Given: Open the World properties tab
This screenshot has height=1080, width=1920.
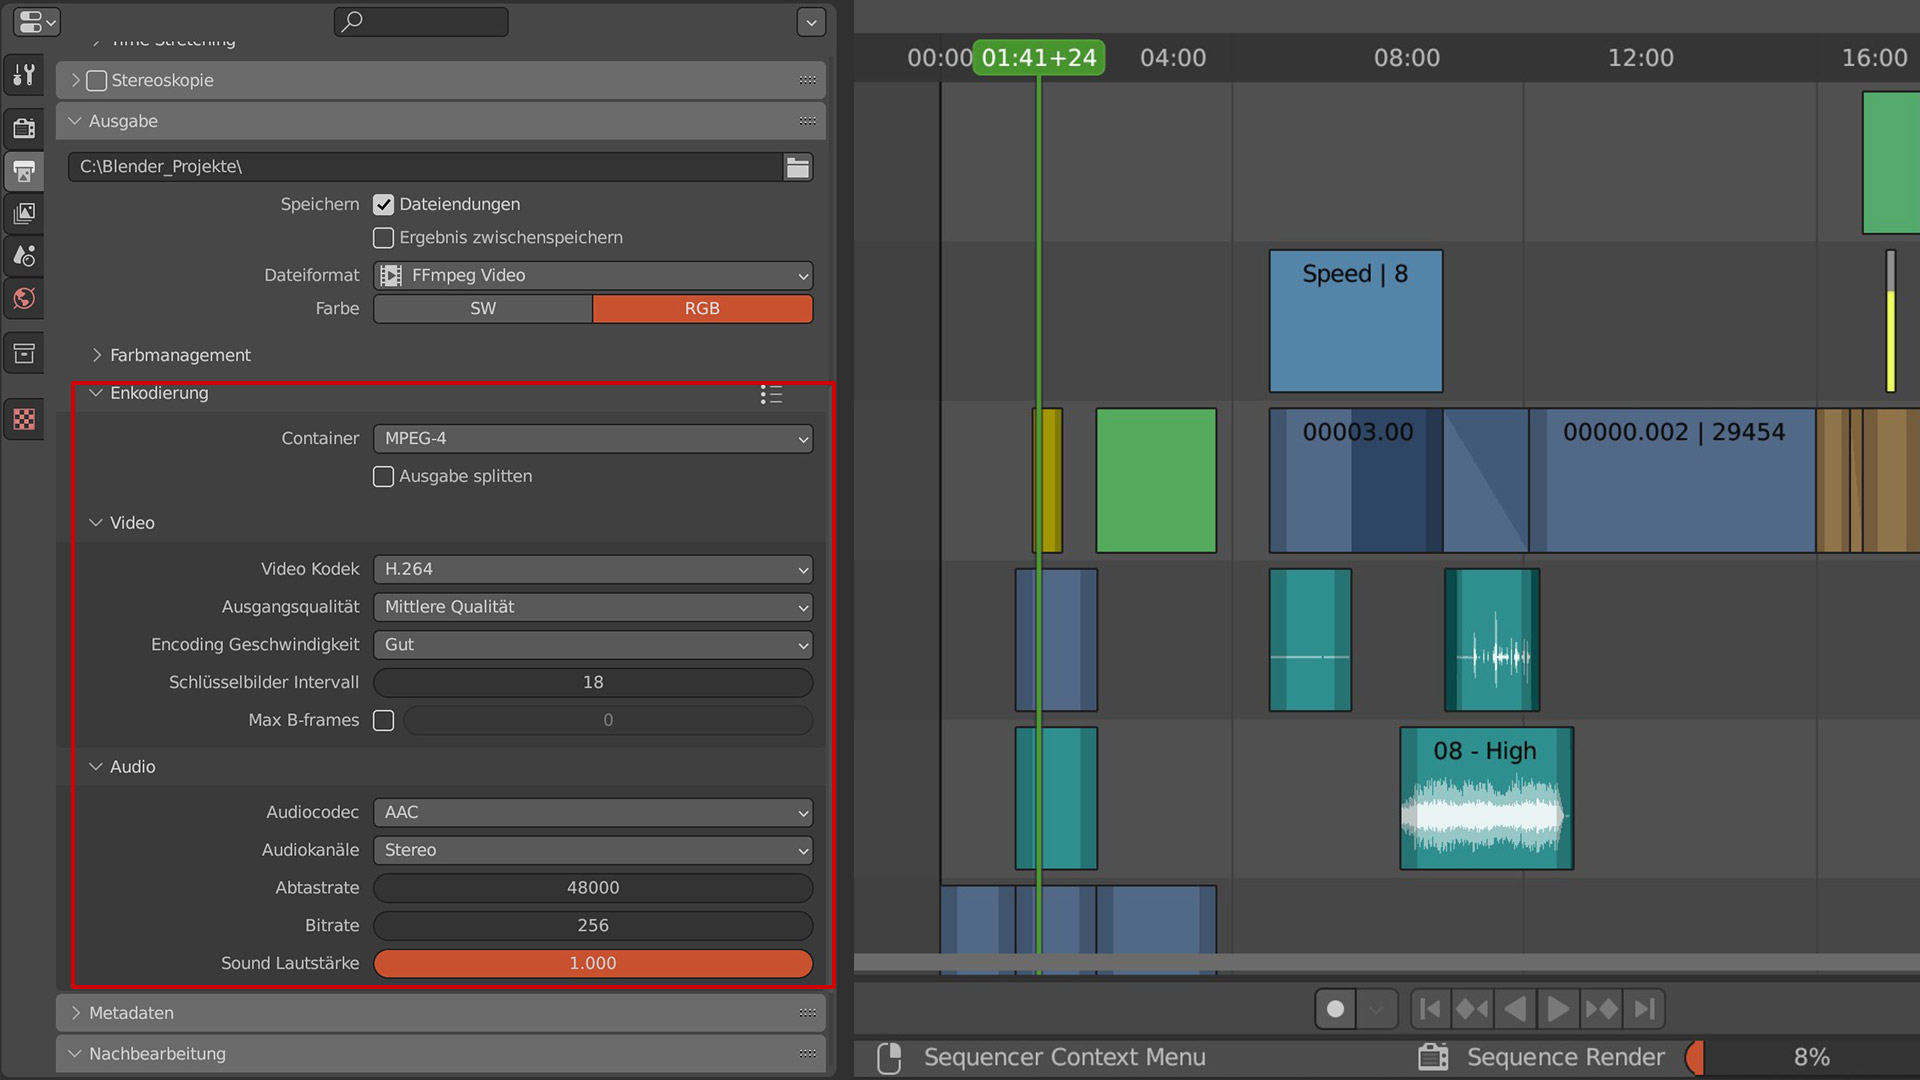Looking at the screenshot, I should 24,298.
